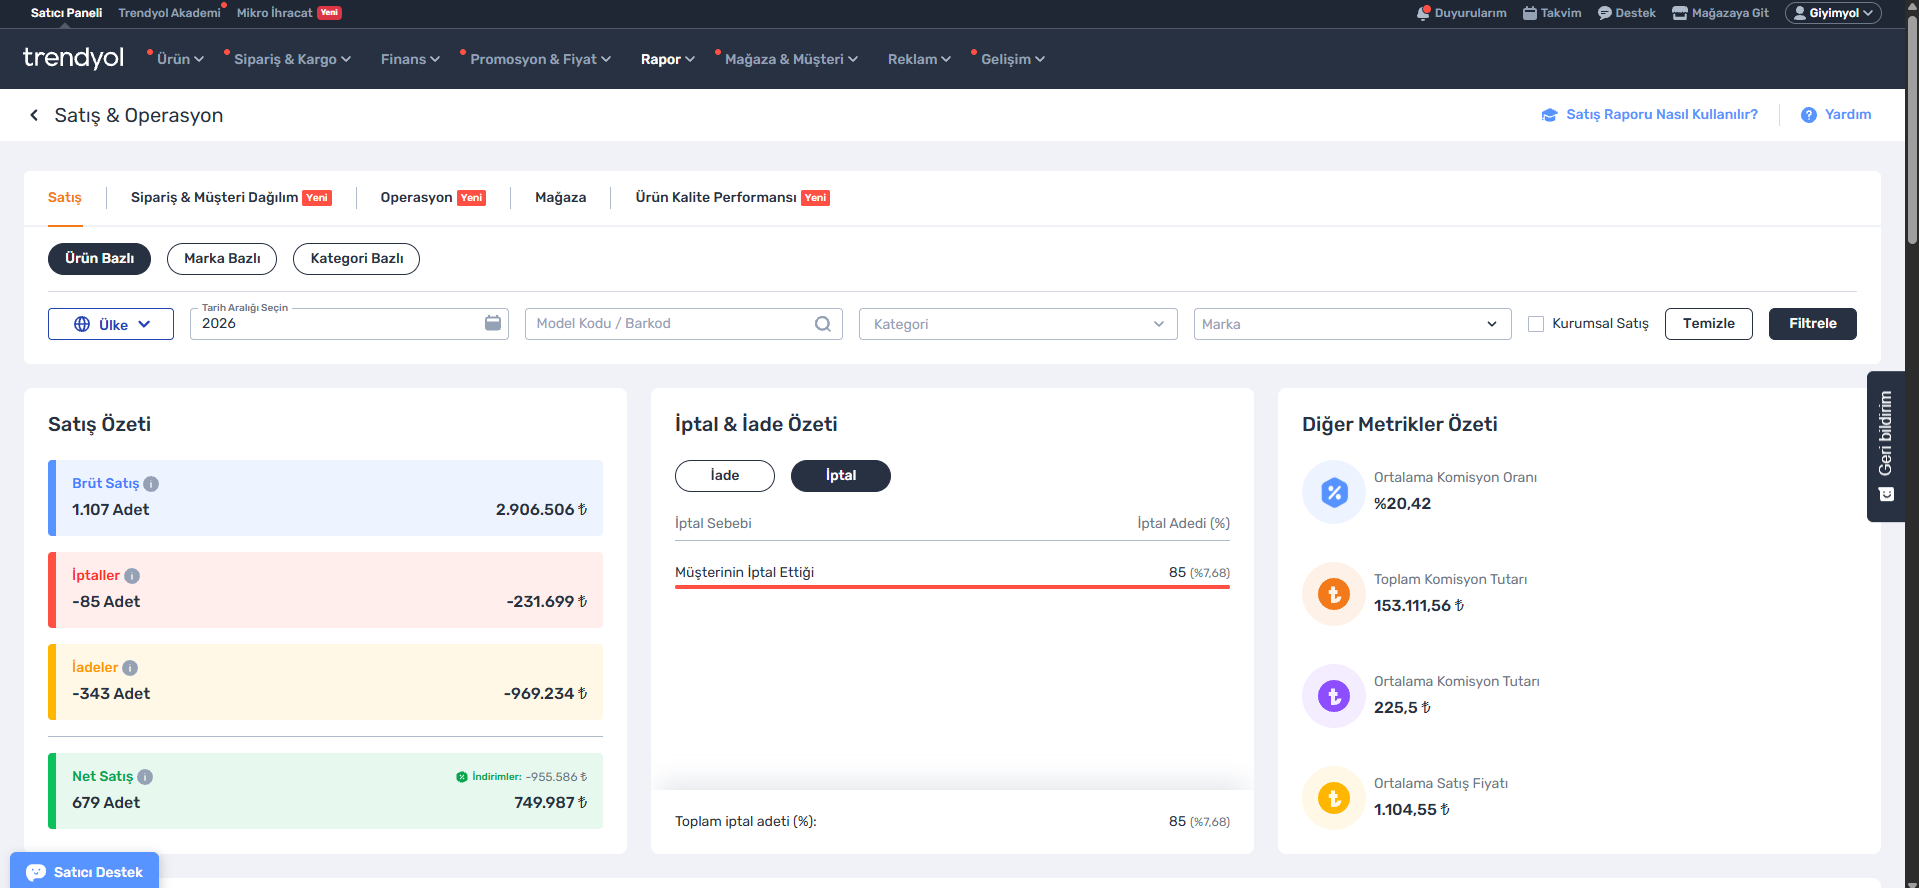
Task: Expand the Finans menu
Action: [410, 59]
